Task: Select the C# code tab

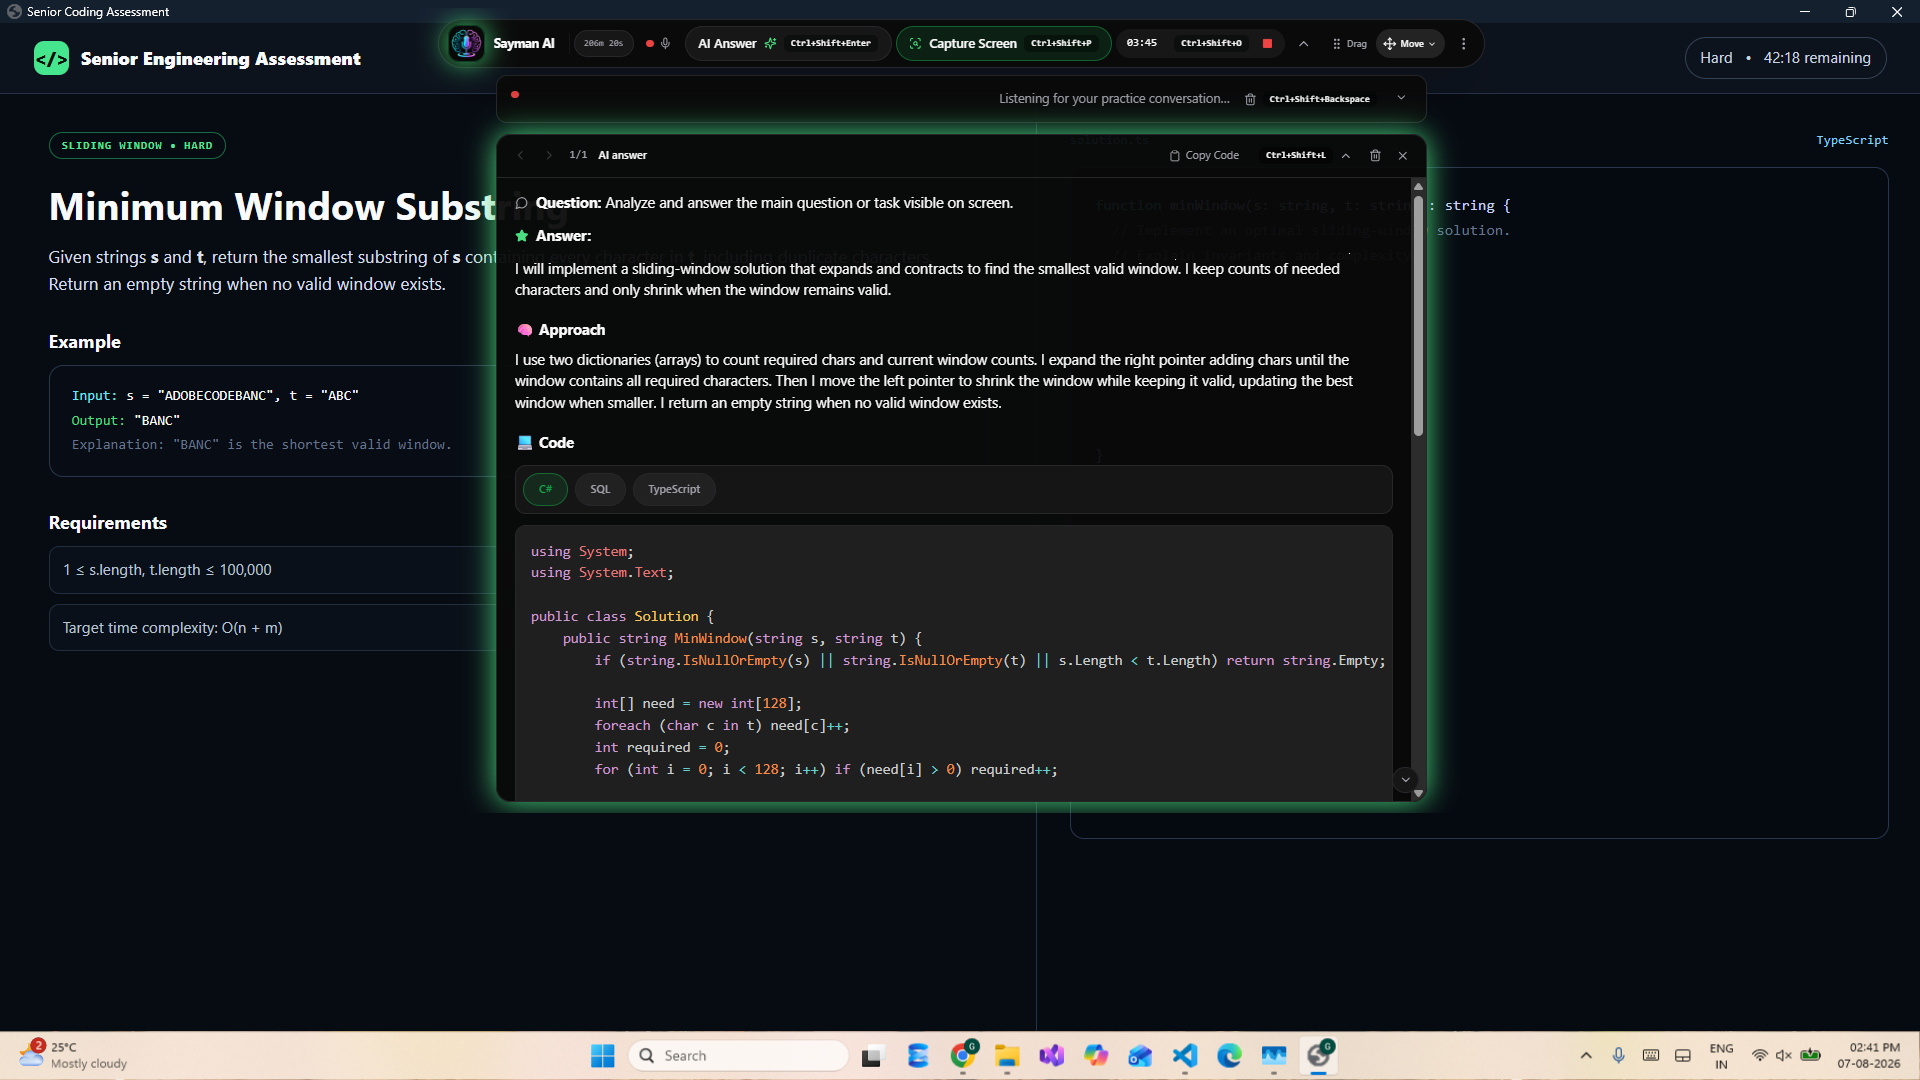Action: click(x=546, y=489)
